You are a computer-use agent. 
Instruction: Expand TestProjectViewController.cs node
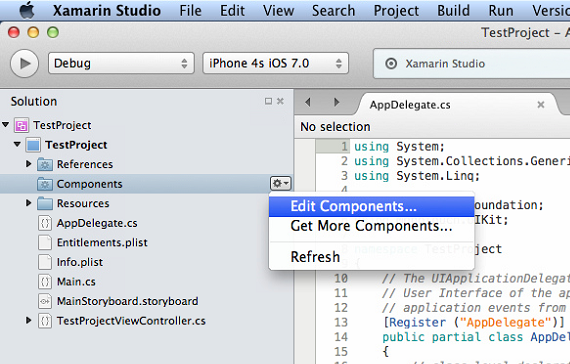[x=28, y=320]
